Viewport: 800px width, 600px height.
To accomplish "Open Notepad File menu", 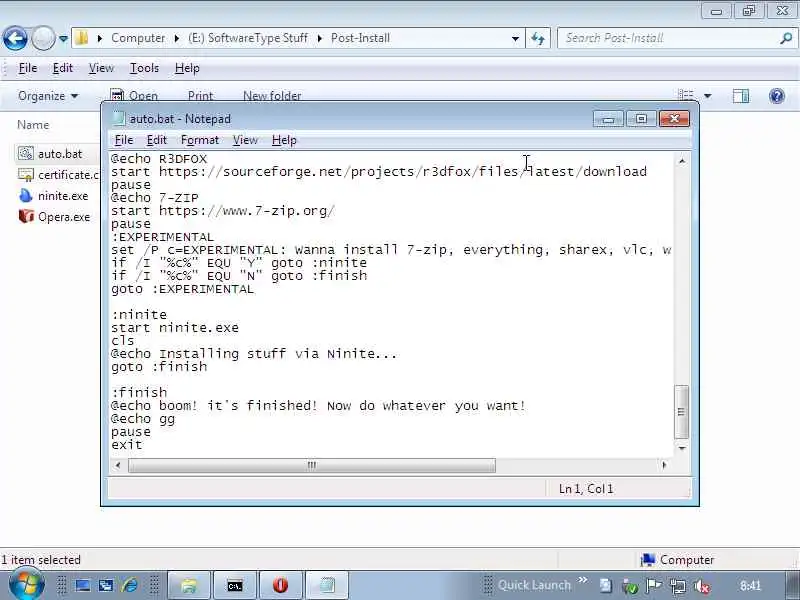I will pos(124,140).
